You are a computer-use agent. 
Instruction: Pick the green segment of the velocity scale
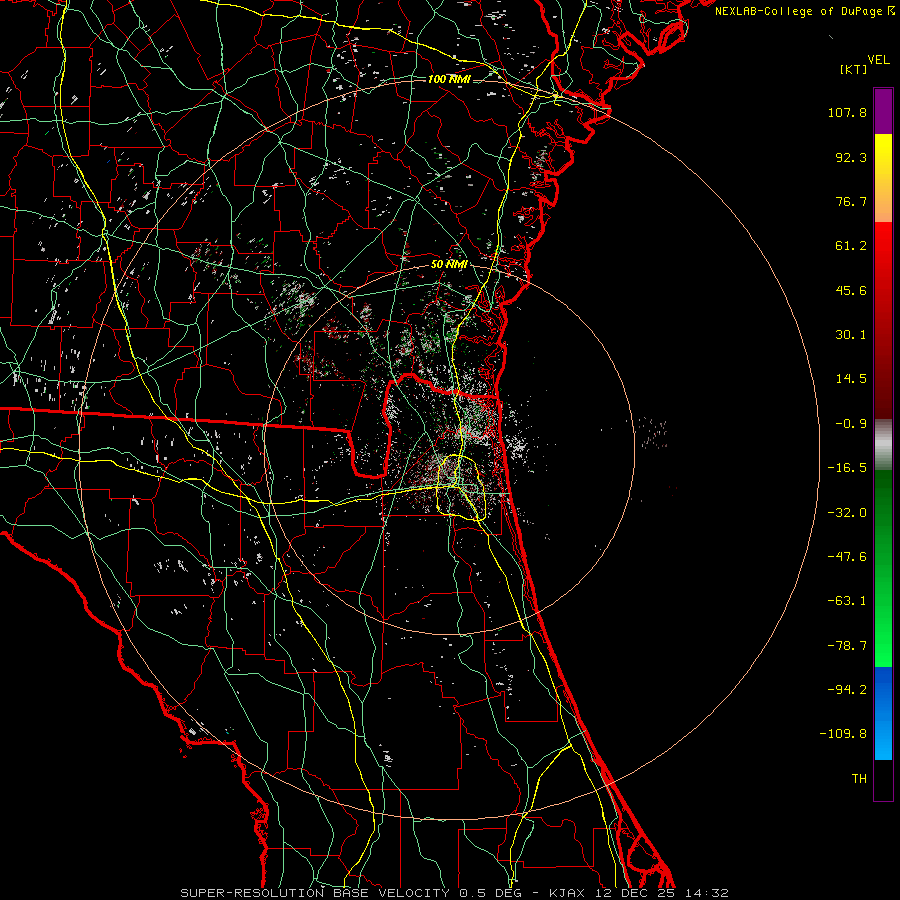[883, 568]
